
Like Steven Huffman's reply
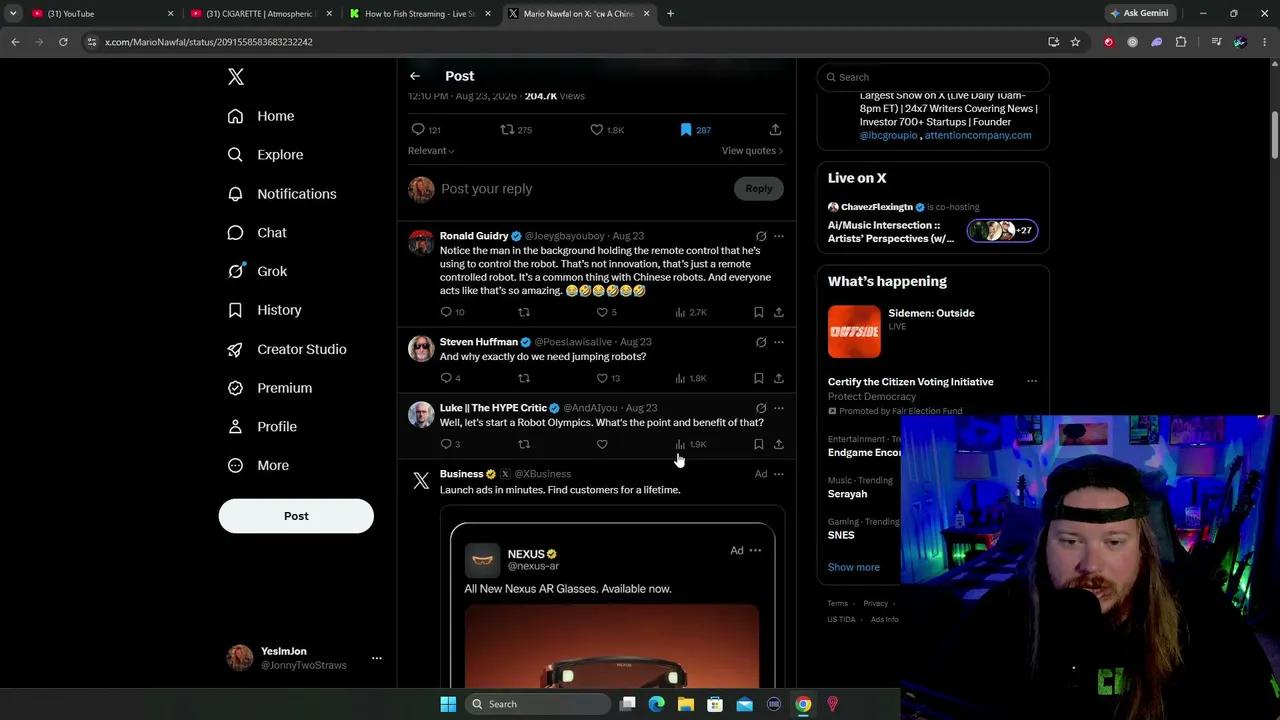(602, 379)
